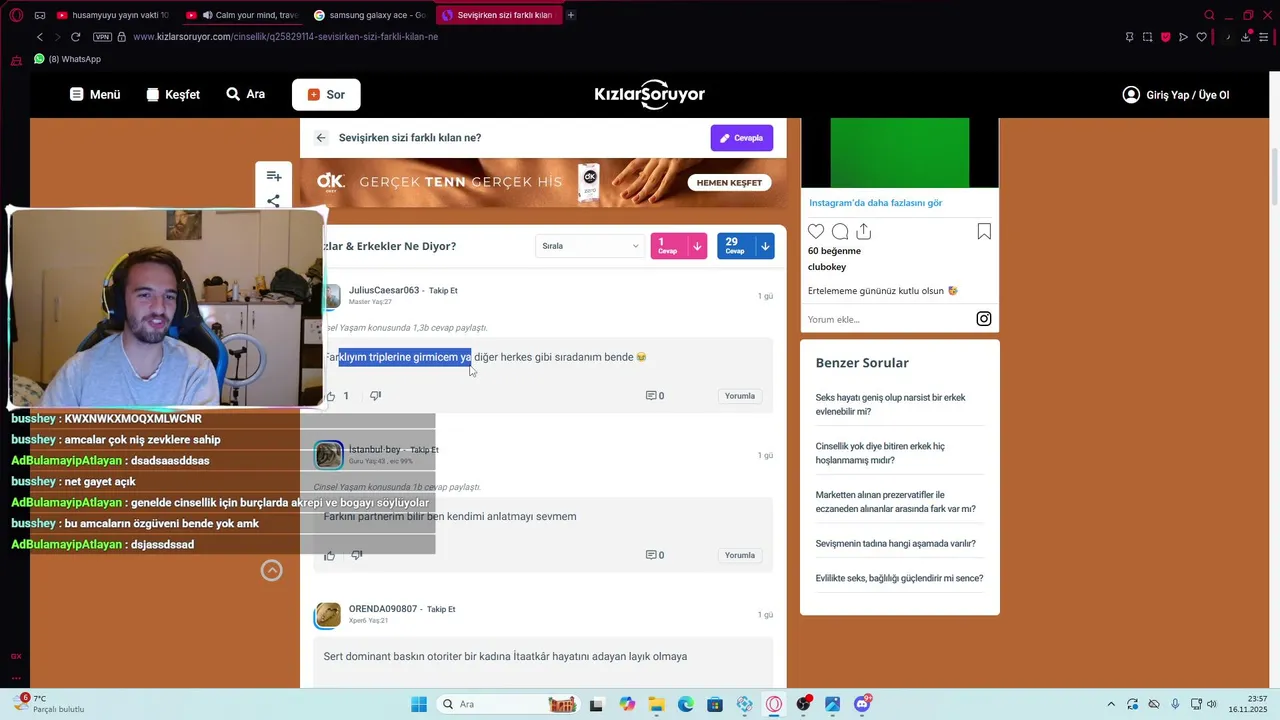The width and height of the screenshot is (1280, 720).
Task: Like Istanbul-bey's answer with thumbs up
Action: click(x=330, y=555)
